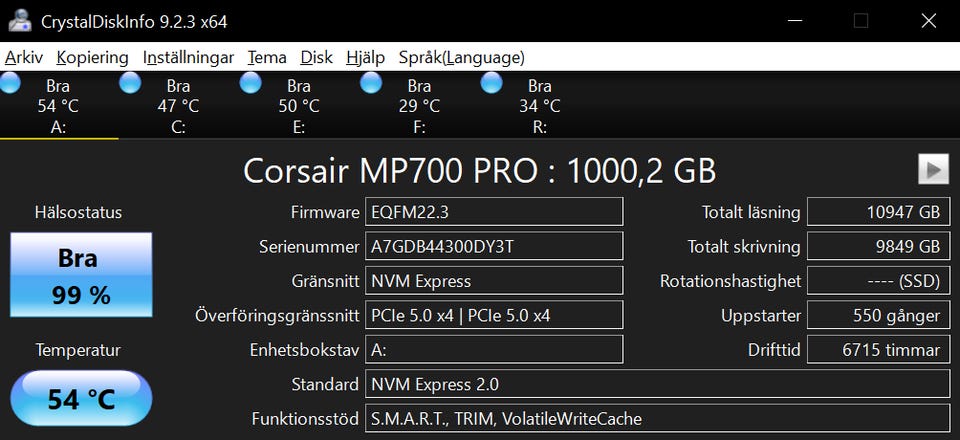Click the Överföringsgränssnitt label

277,316
